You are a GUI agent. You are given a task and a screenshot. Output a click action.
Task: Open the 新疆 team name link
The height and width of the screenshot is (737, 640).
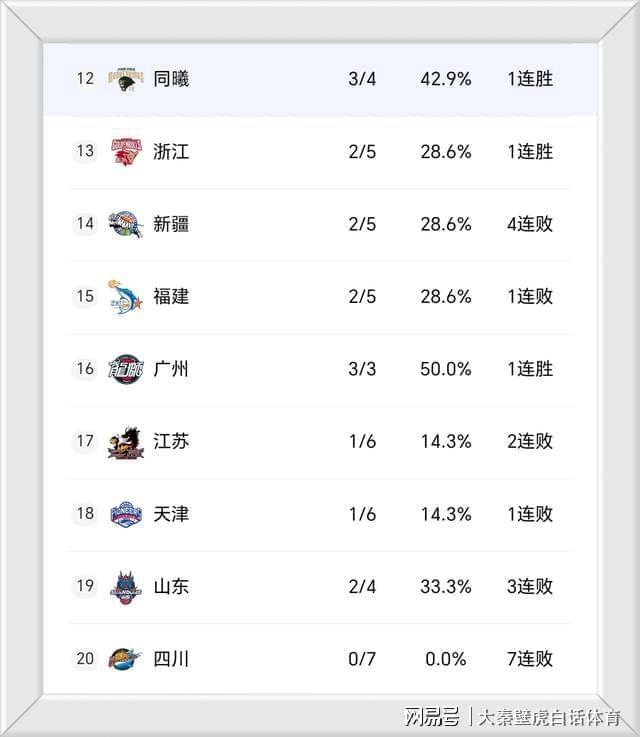point(171,224)
